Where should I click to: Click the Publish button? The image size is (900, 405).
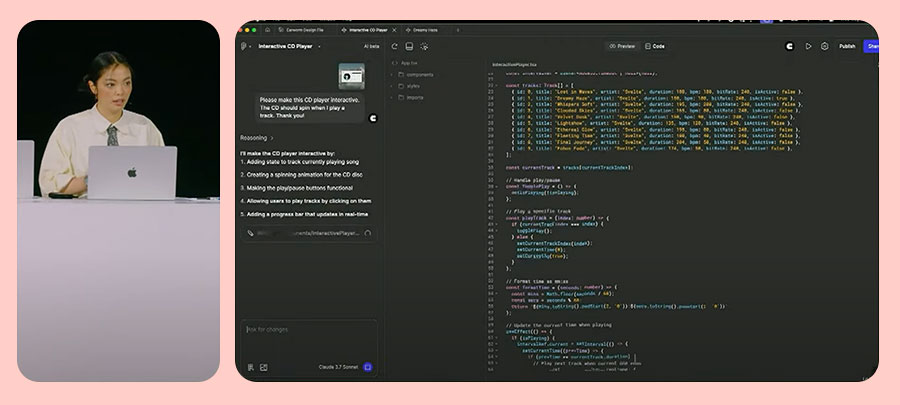click(x=847, y=46)
